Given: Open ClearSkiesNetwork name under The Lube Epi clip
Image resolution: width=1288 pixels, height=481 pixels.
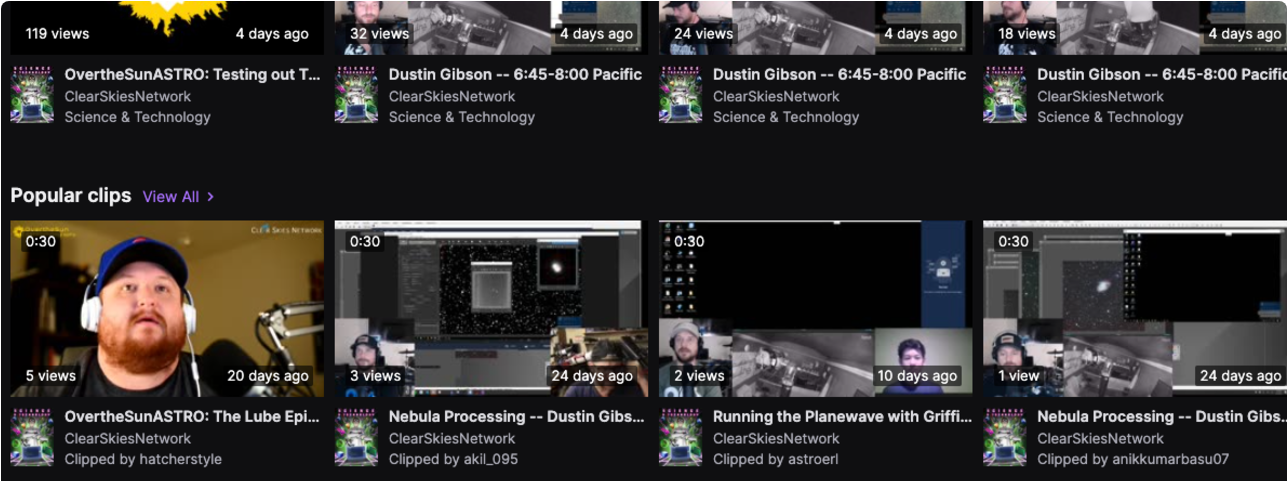Looking at the screenshot, I should coord(127,438).
